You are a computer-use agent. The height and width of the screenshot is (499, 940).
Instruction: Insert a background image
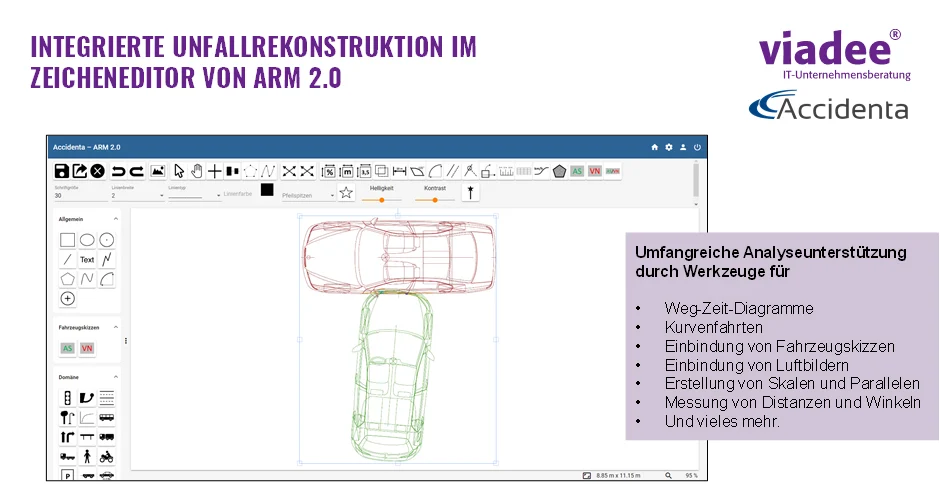click(x=158, y=171)
